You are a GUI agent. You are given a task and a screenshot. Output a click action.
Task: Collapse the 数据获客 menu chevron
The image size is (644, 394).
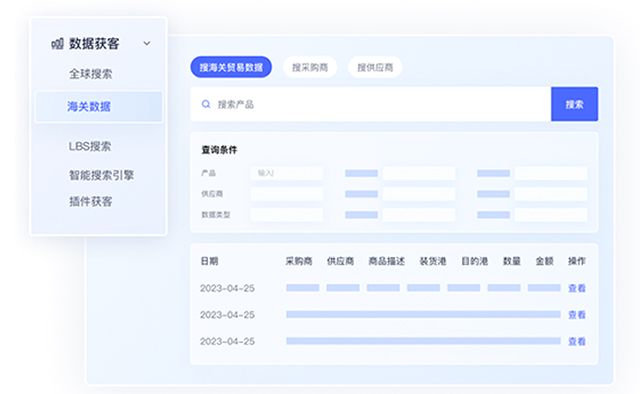tap(147, 43)
